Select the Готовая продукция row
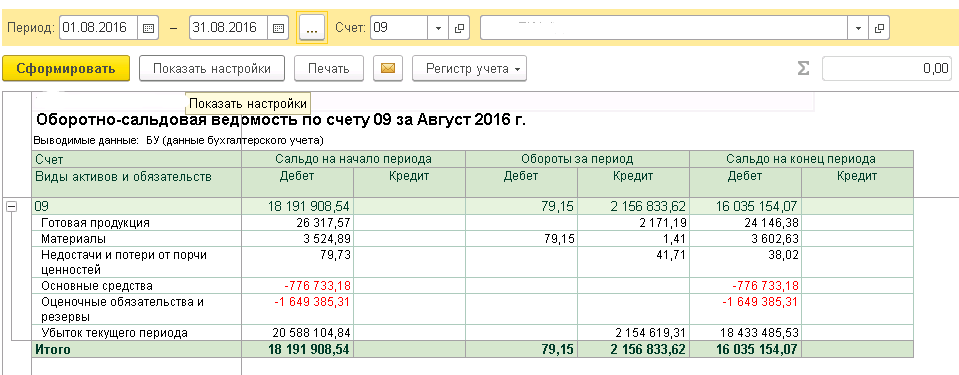This screenshot has width=959, height=375. [x=472, y=223]
